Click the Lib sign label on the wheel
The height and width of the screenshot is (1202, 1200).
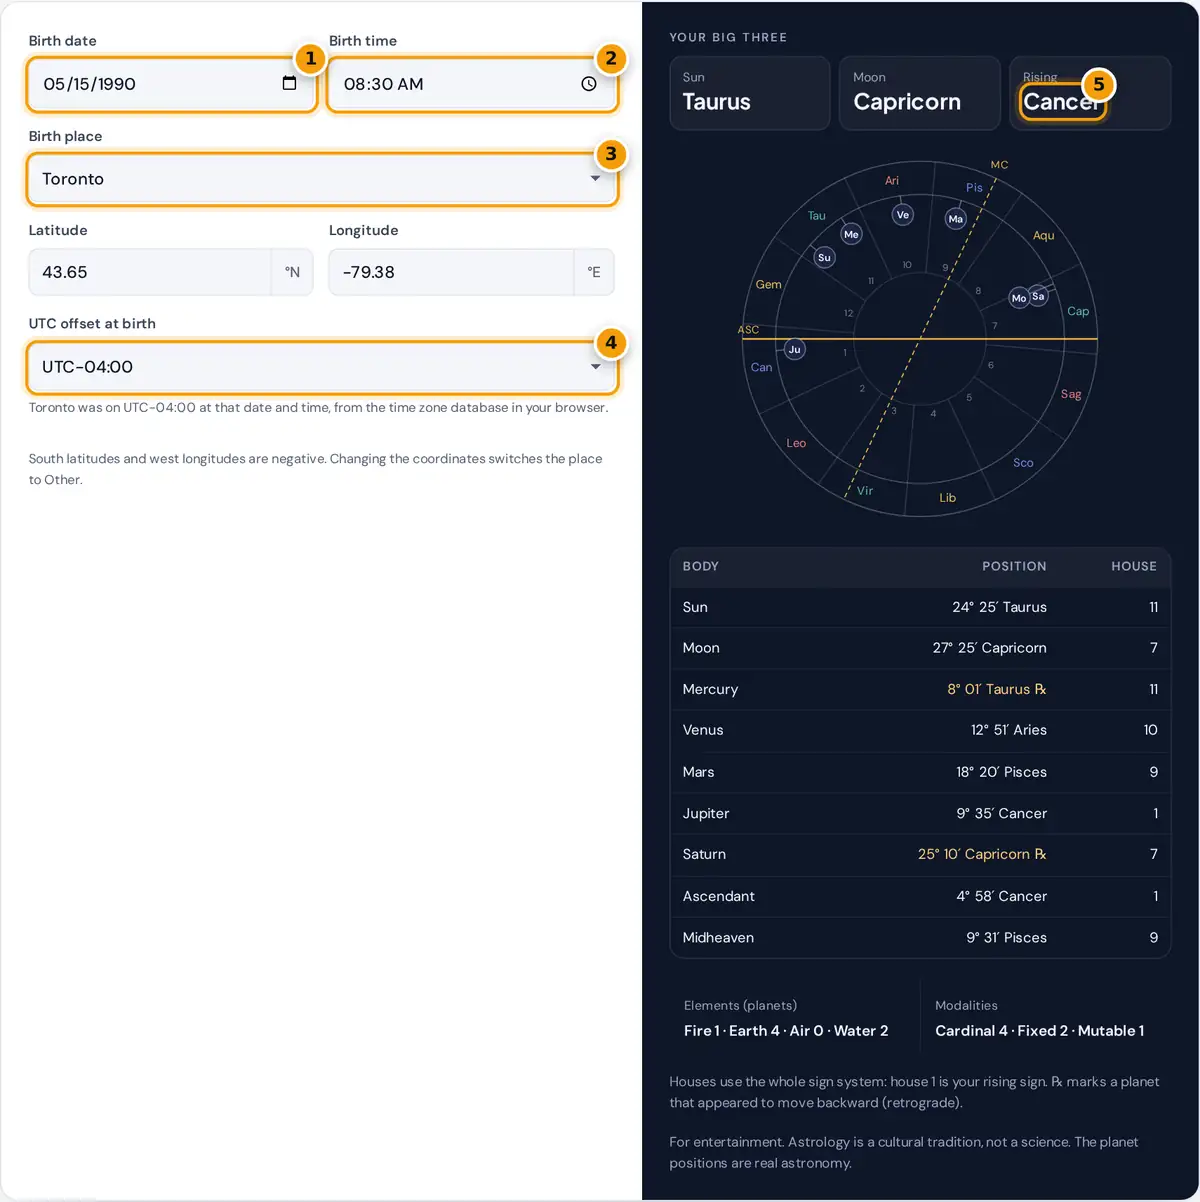point(947,498)
